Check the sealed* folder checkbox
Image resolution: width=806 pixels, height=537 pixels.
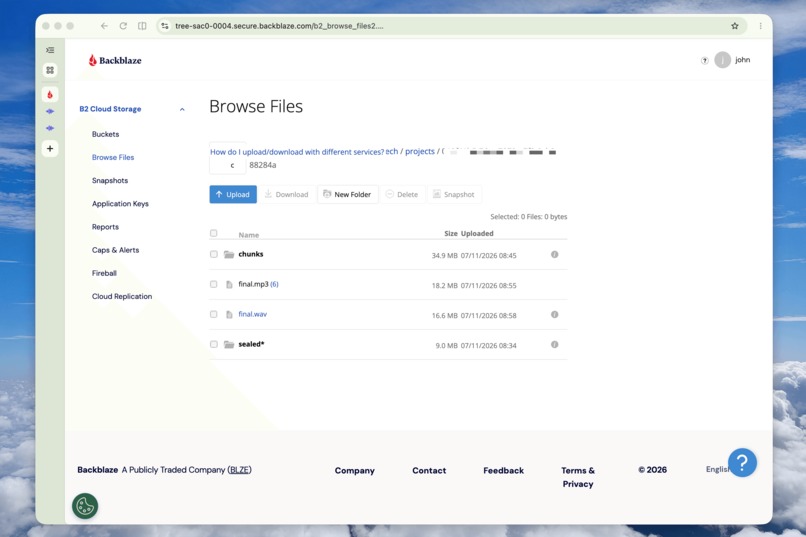(214, 344)
